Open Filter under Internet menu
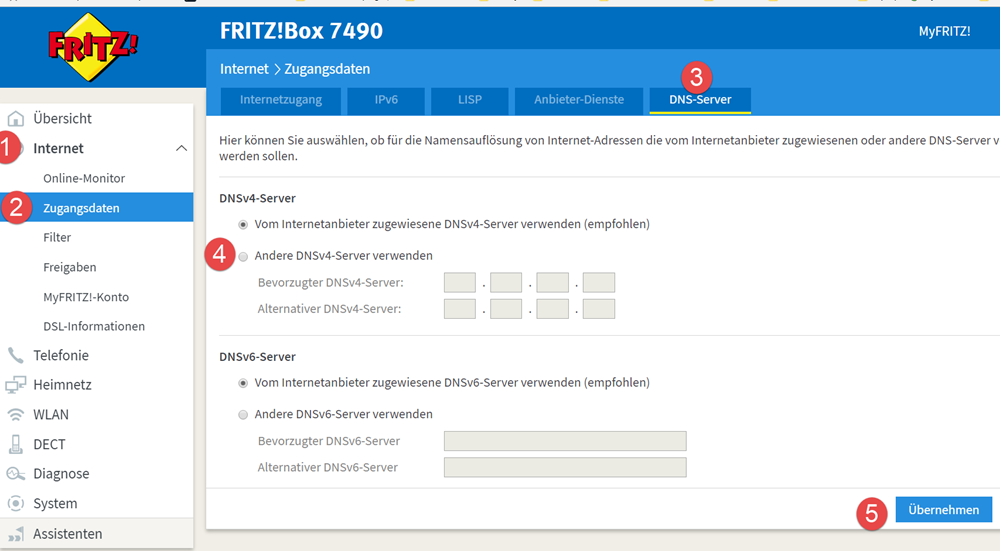 (57, 237)
